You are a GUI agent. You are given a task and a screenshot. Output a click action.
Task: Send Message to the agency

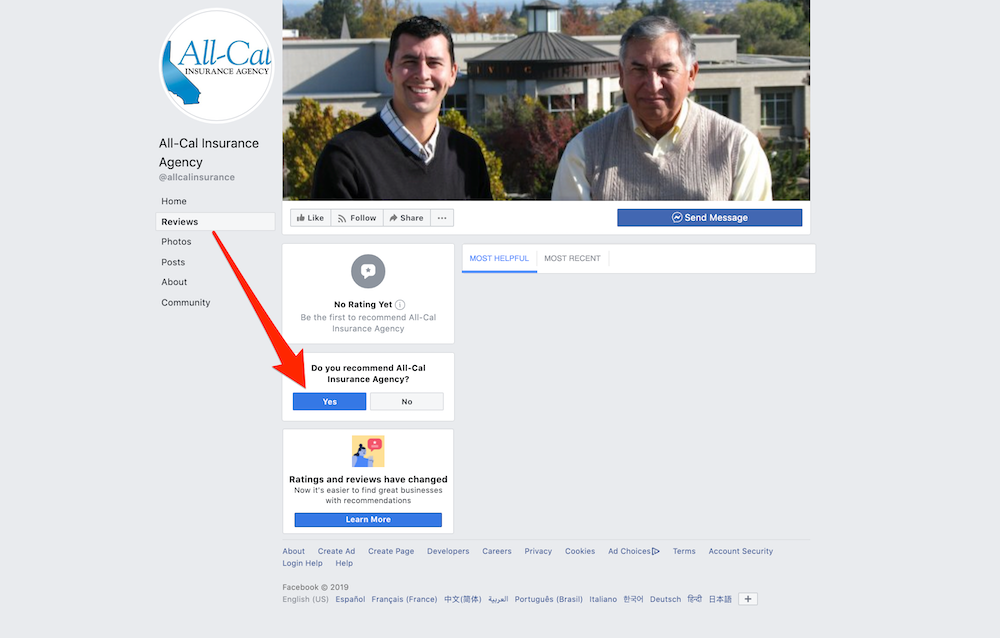point(709,218)
